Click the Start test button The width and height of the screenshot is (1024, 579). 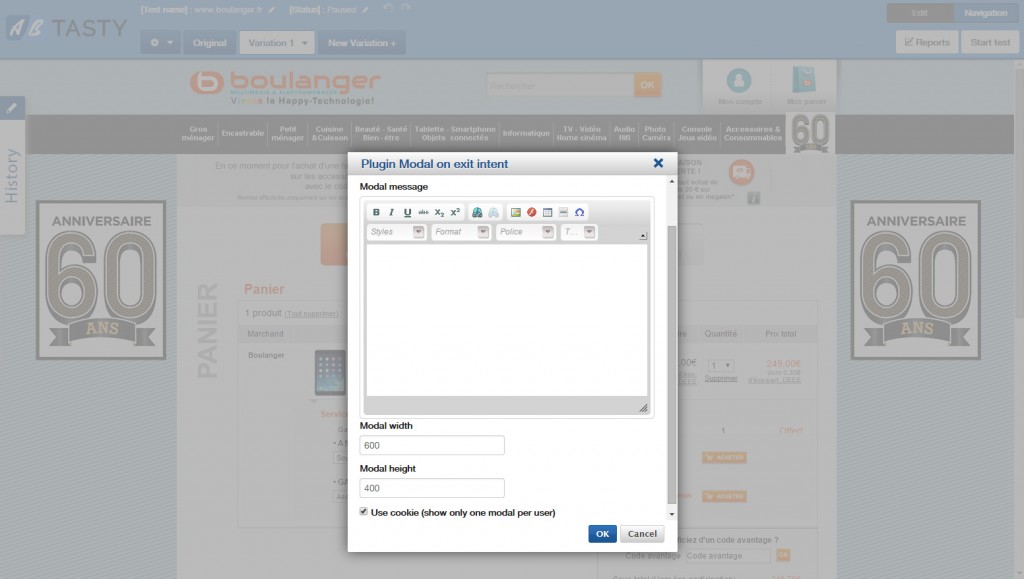(x=990, y=42)
